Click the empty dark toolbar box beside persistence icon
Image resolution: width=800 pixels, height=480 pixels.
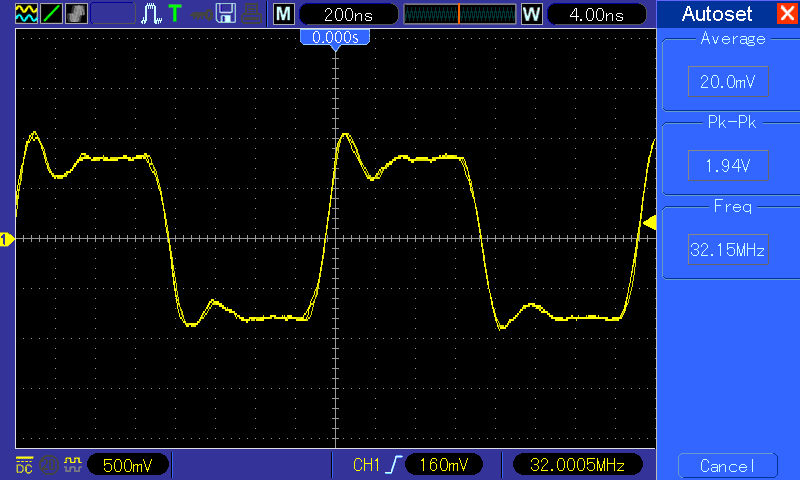coord(113,13)
